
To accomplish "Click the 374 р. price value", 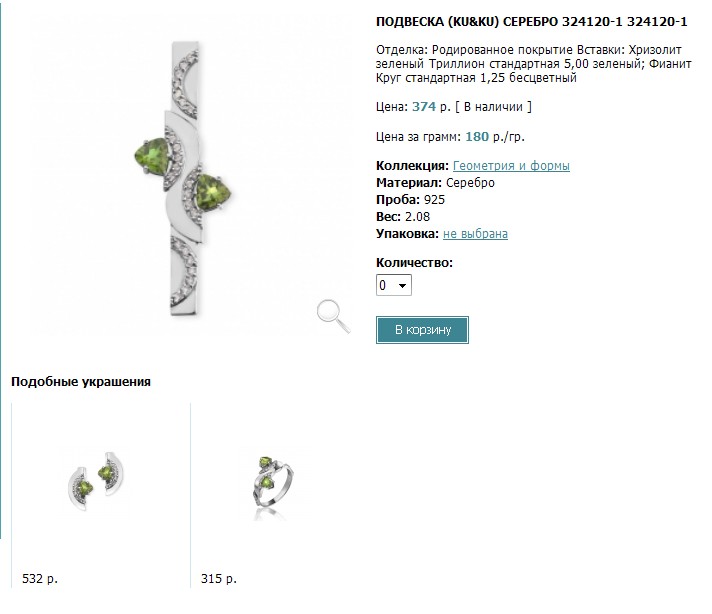I will click(x=430, y=106).
